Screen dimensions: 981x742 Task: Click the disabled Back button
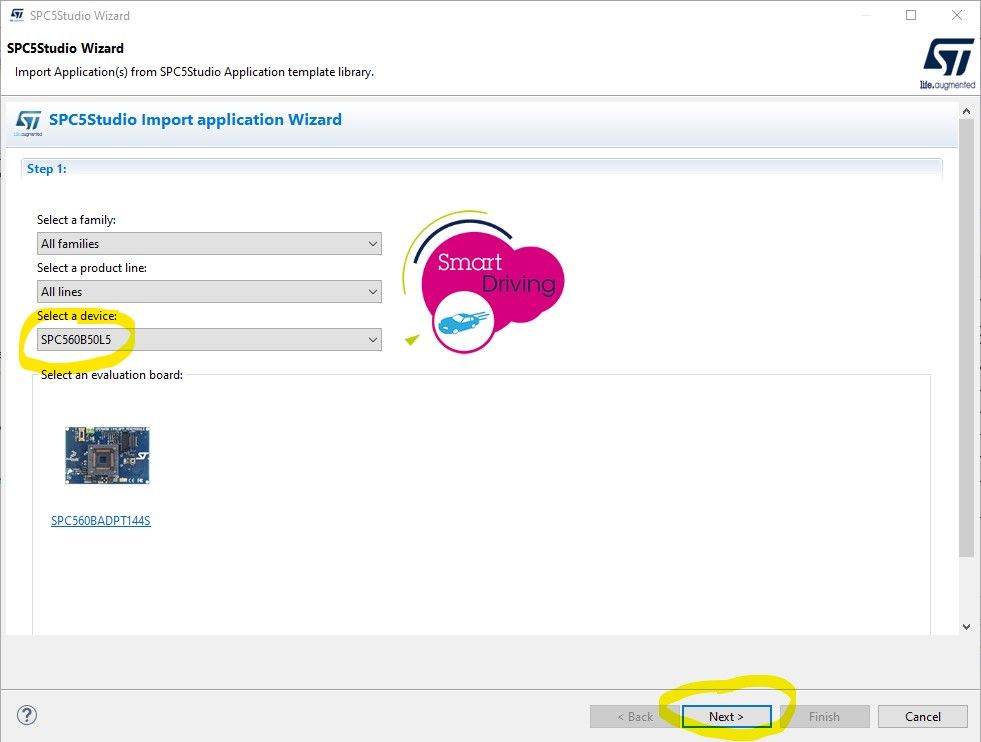pos(634,716)
